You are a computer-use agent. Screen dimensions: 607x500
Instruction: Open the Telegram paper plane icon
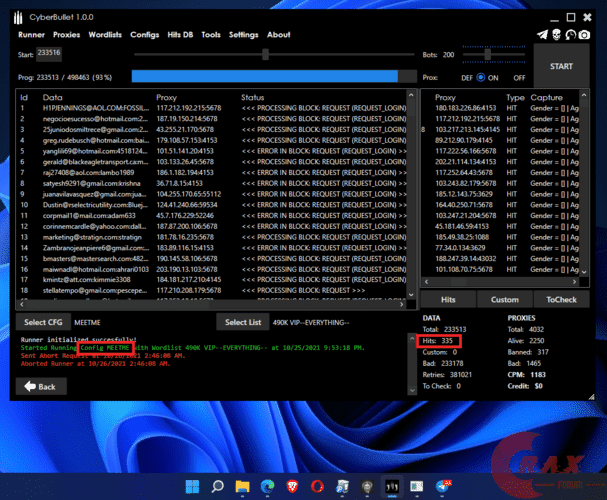pyautogui.click(x=542, y=35)
